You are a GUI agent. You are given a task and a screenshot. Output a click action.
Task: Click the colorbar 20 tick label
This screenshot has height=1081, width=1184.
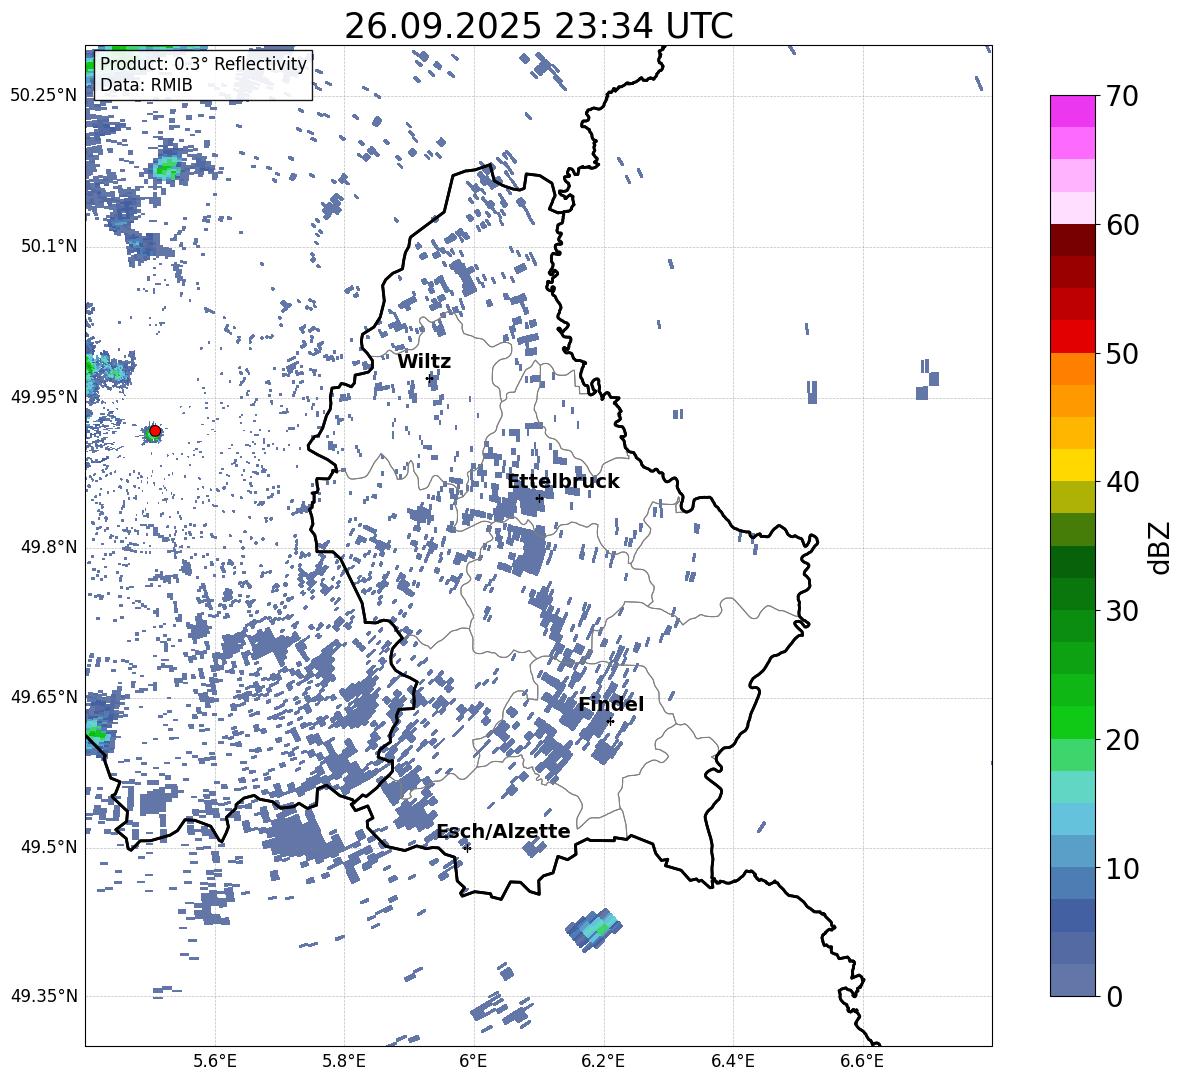point(1123,739)
